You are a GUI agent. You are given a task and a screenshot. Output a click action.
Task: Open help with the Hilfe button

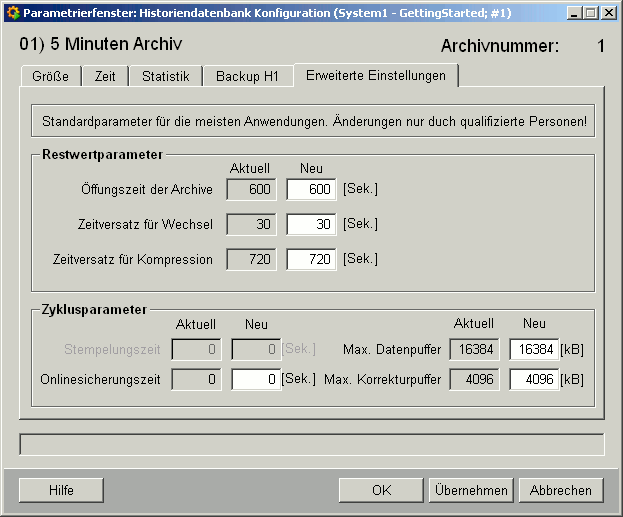61,490
